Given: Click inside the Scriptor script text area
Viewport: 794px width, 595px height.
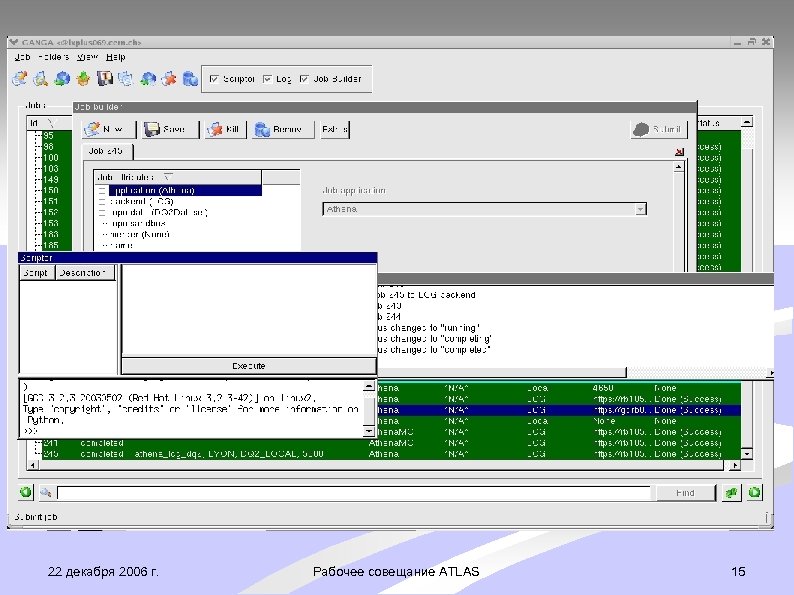Looking at the screenshot, I should pos(249,309).
